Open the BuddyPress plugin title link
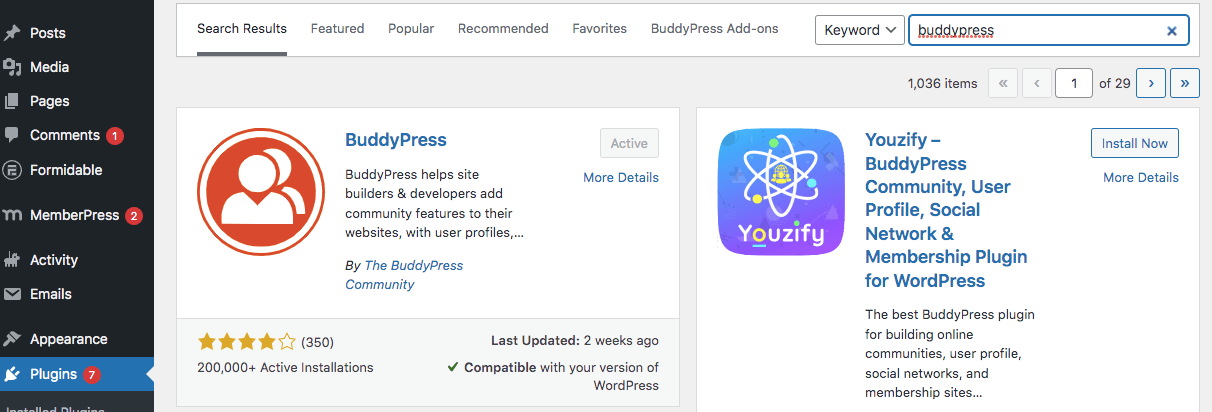The width and height of the screenshot is (1212, 412). (396, 140)
